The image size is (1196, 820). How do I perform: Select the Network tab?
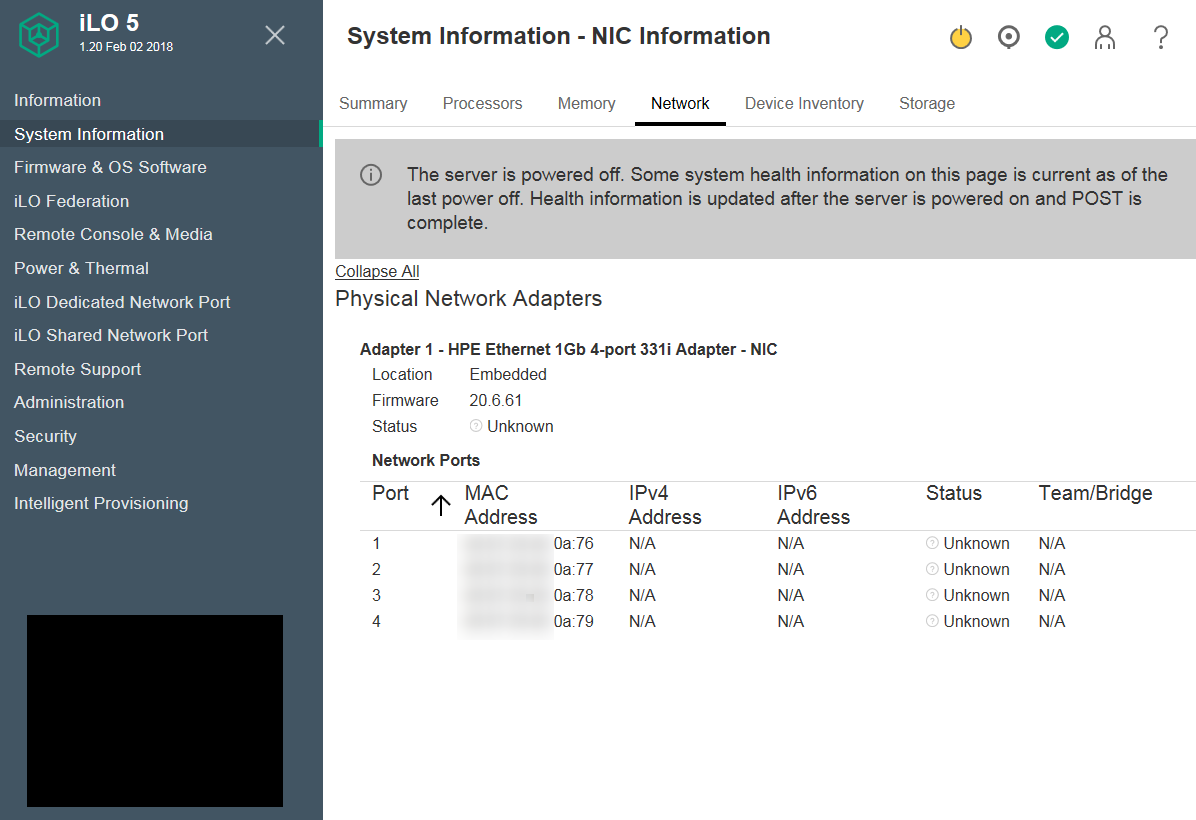click(x=680, y=103)
